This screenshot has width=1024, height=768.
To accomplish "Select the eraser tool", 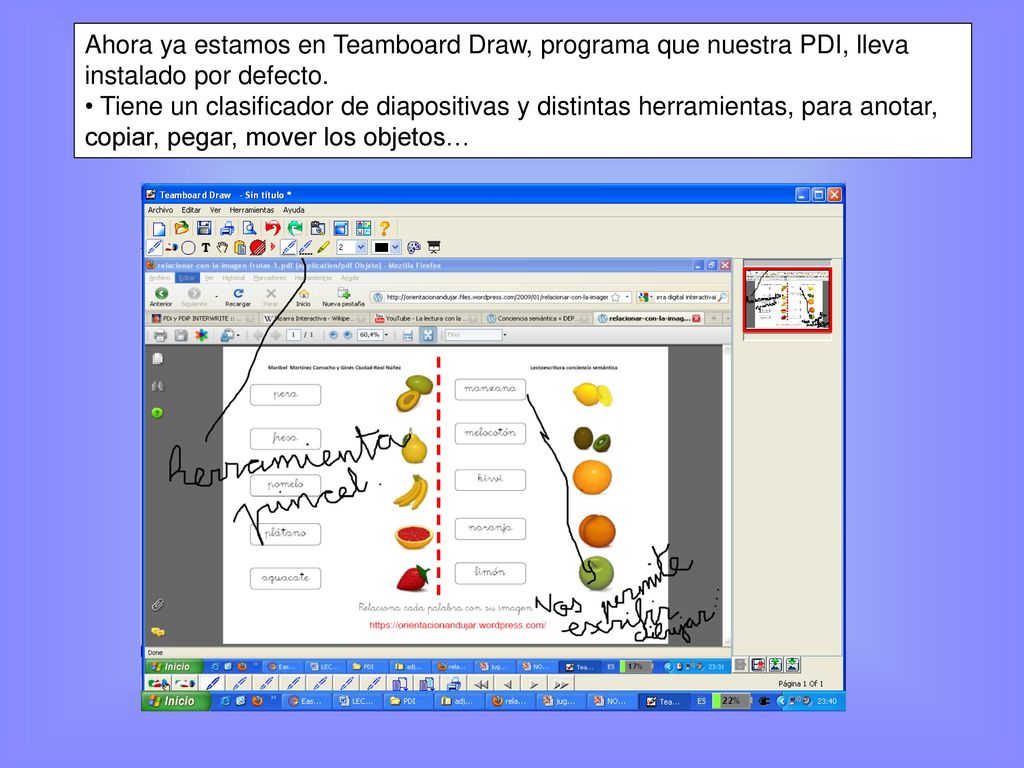I will pos(172,248).
